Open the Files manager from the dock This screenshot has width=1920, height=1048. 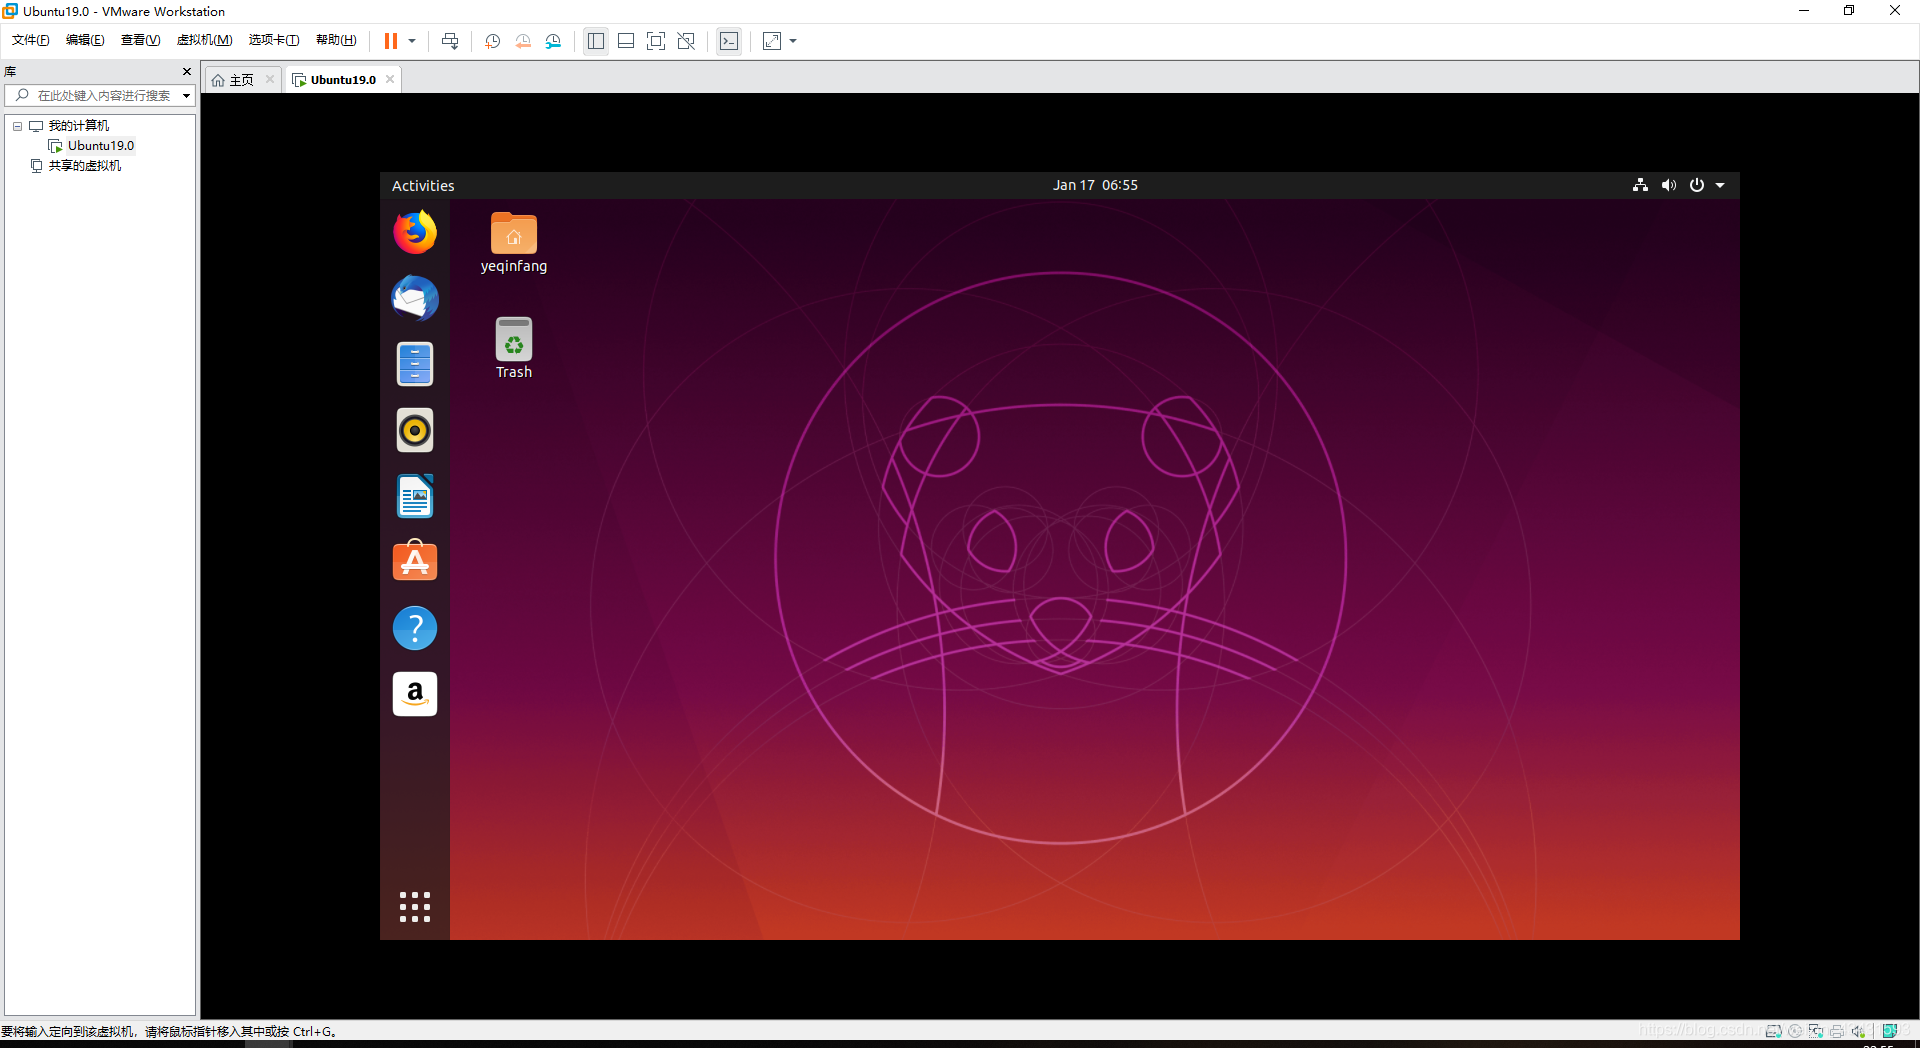point(415,364)
